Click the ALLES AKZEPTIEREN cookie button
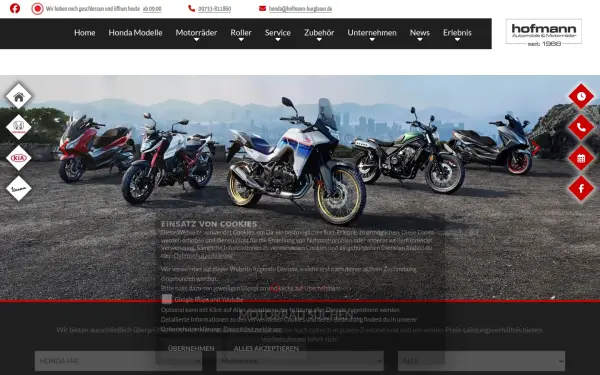The image size is (600, 375). pos(266,348)
